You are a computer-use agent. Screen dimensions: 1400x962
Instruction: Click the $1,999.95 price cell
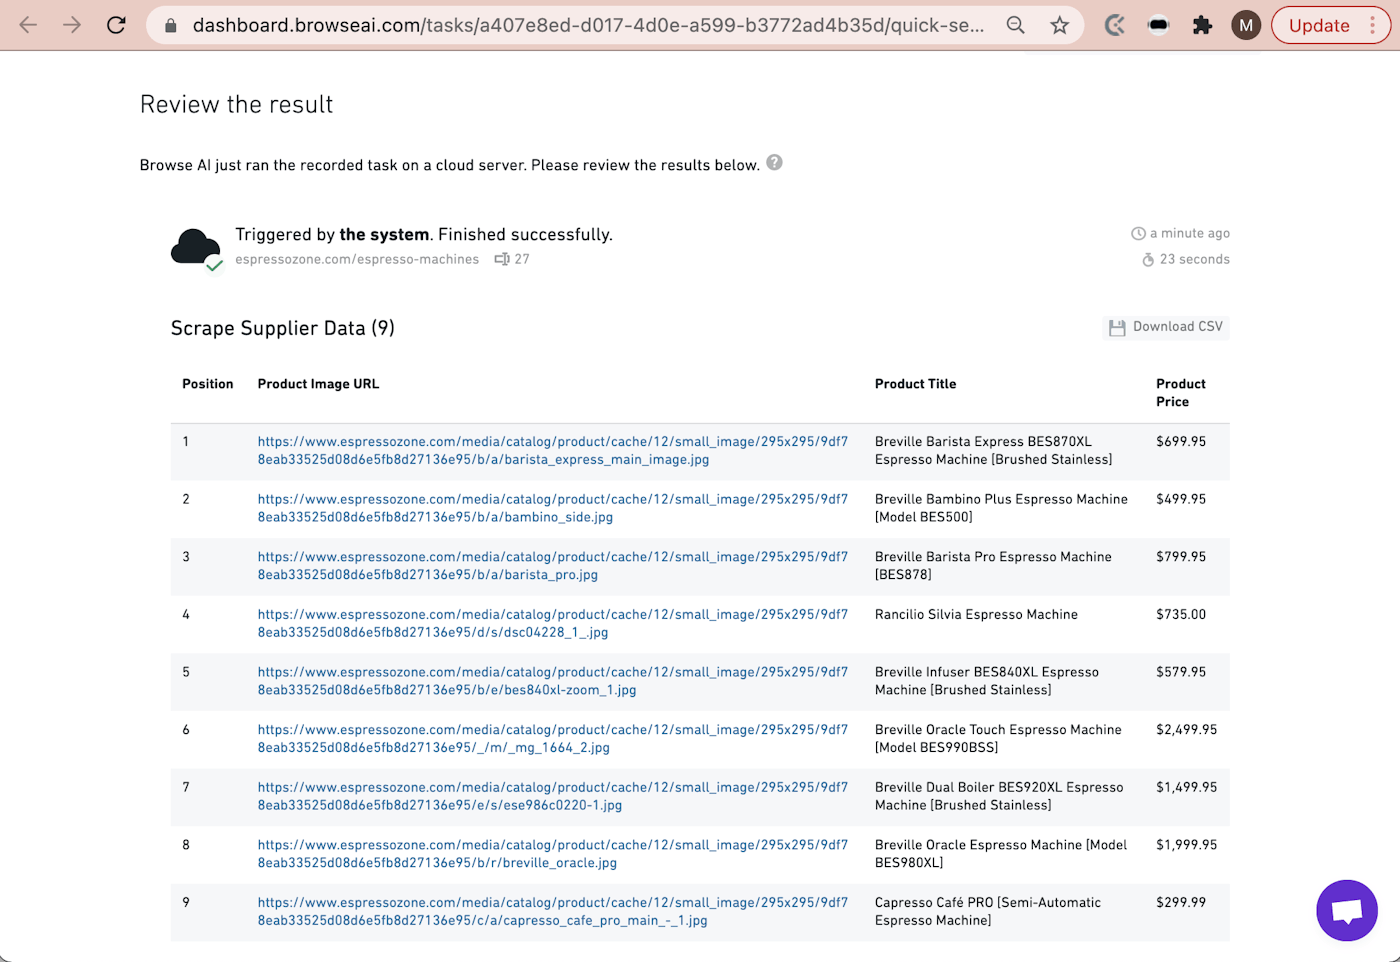click(1187, 845)
